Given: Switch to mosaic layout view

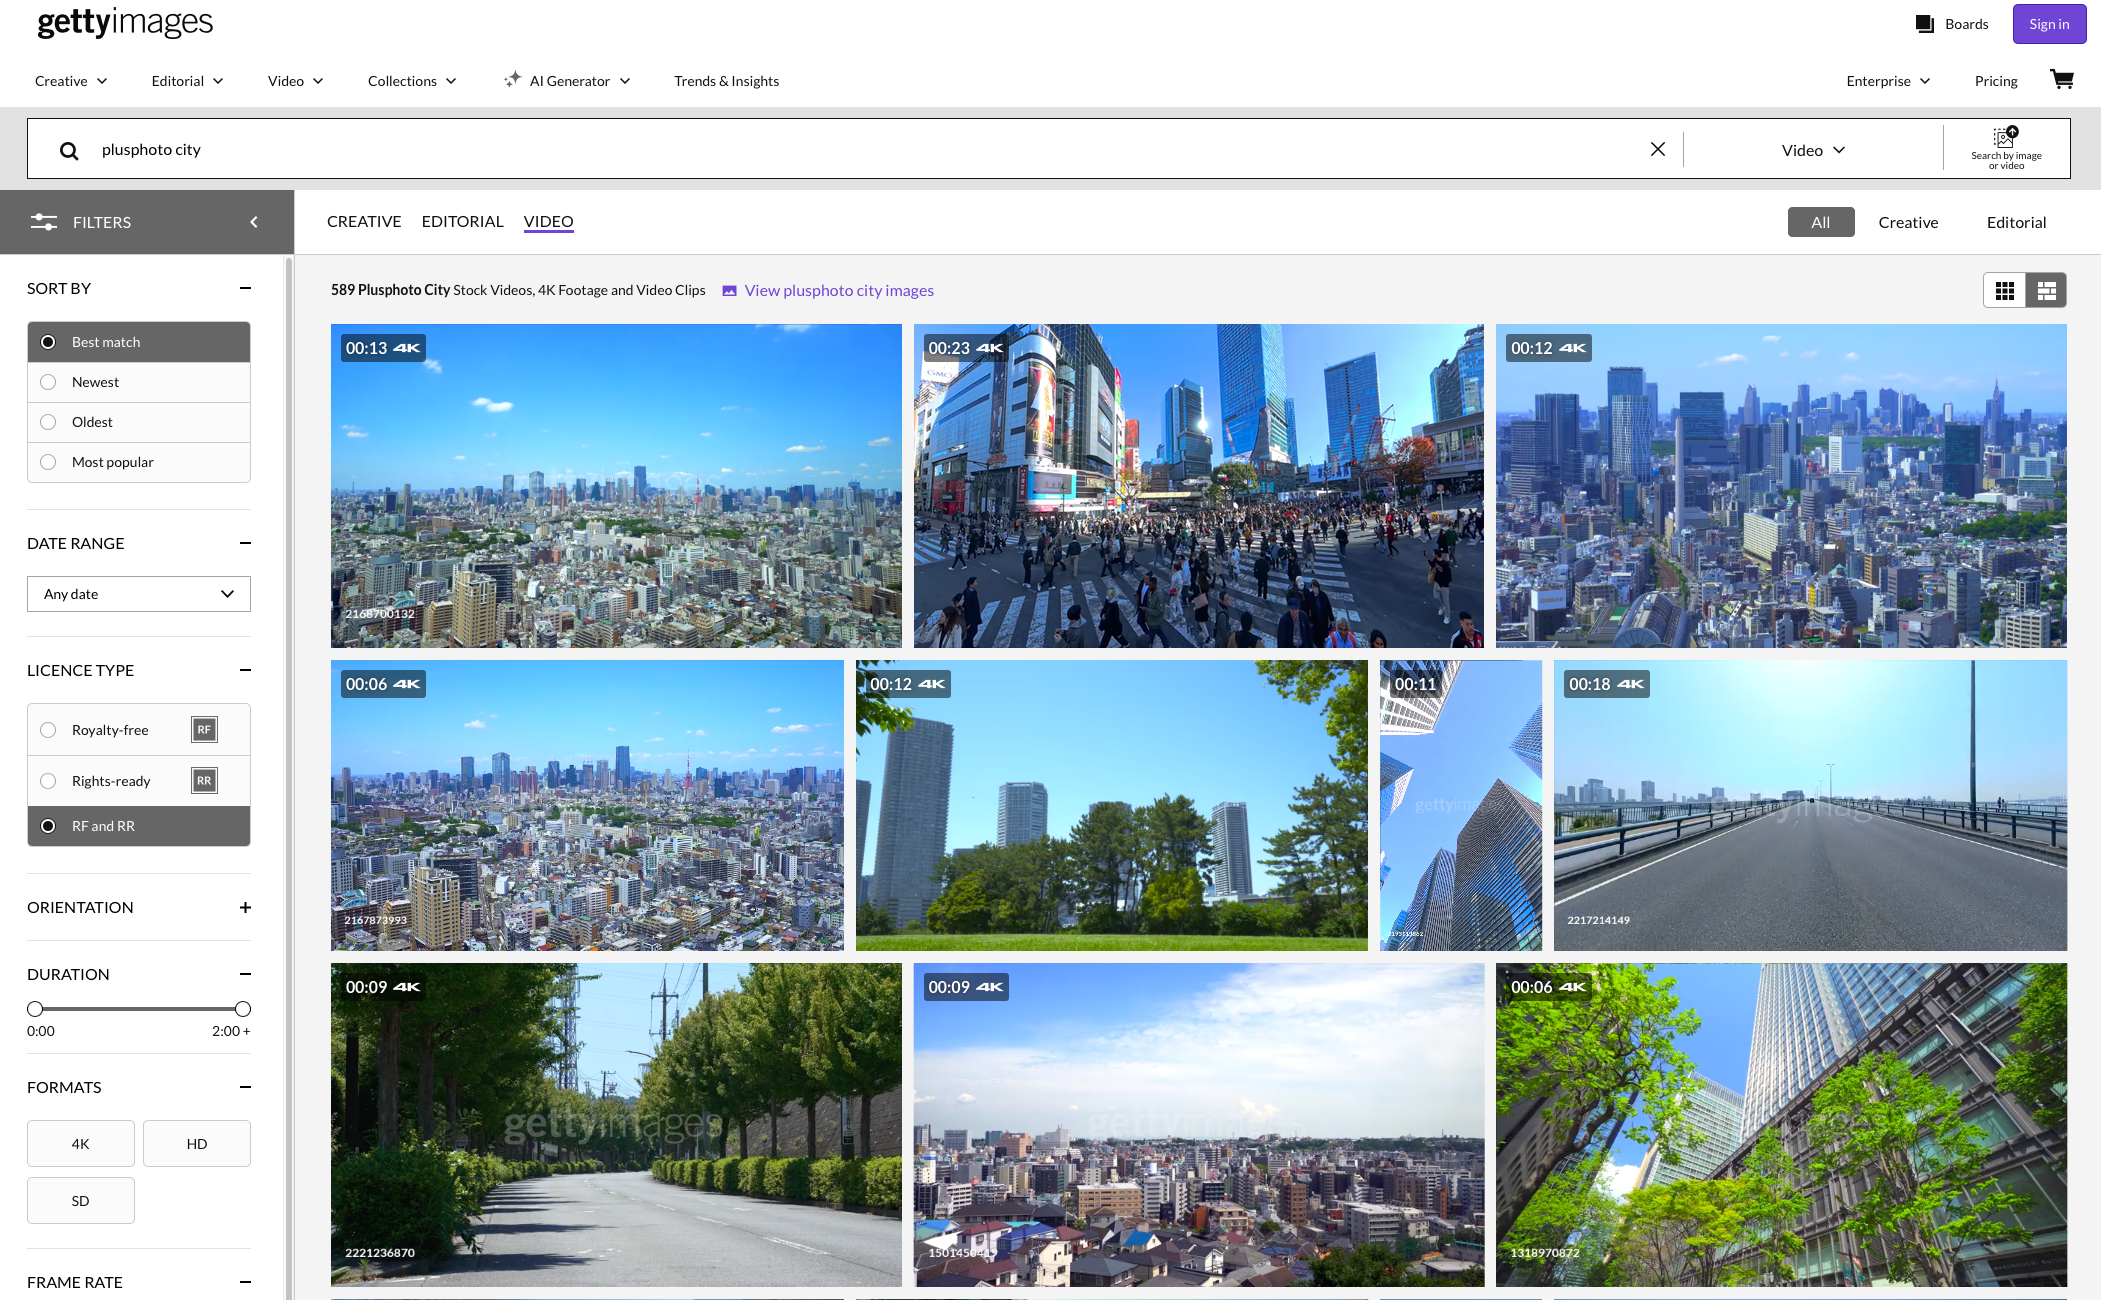Looking at the screenshot, I should click(x=2046, y=290).
